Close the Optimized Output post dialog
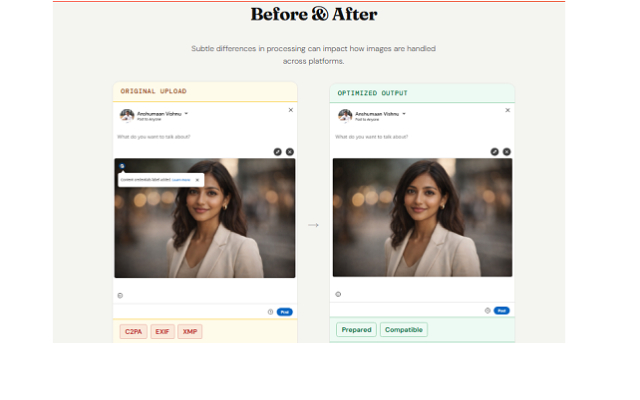 point(508,110)
